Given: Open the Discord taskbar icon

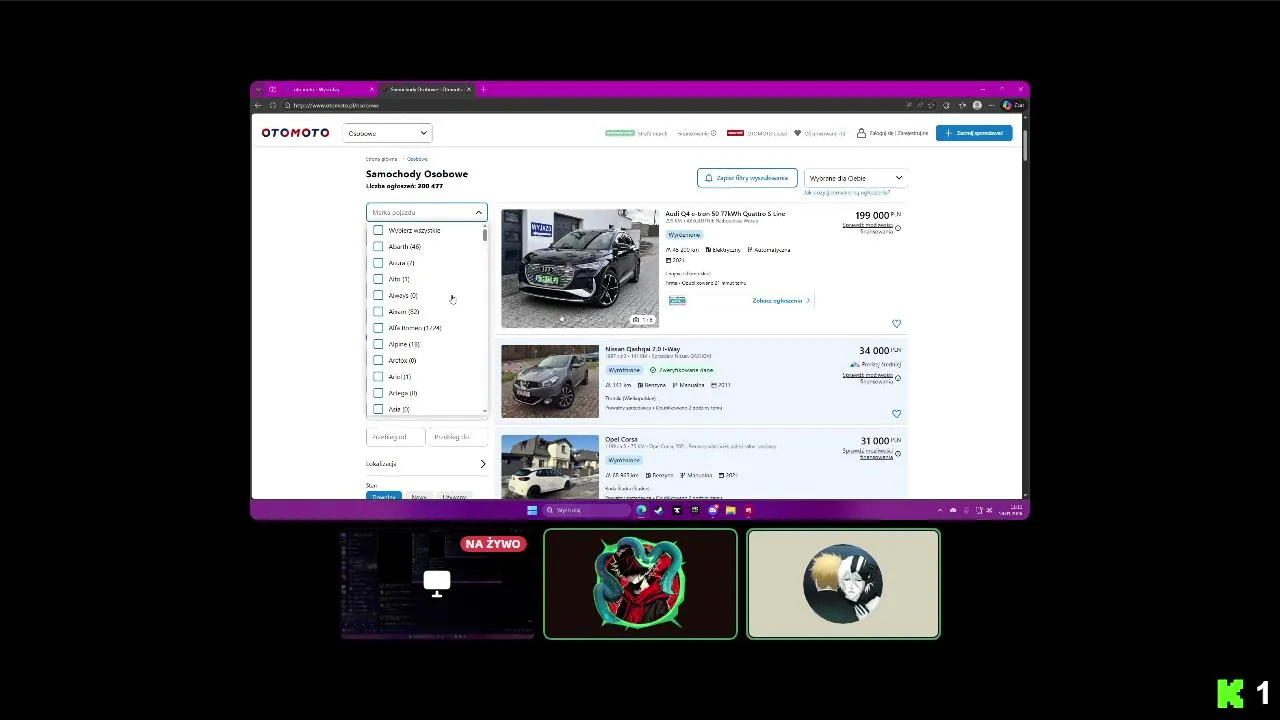Looking at the screenshot, I should [x=712, y=510].
